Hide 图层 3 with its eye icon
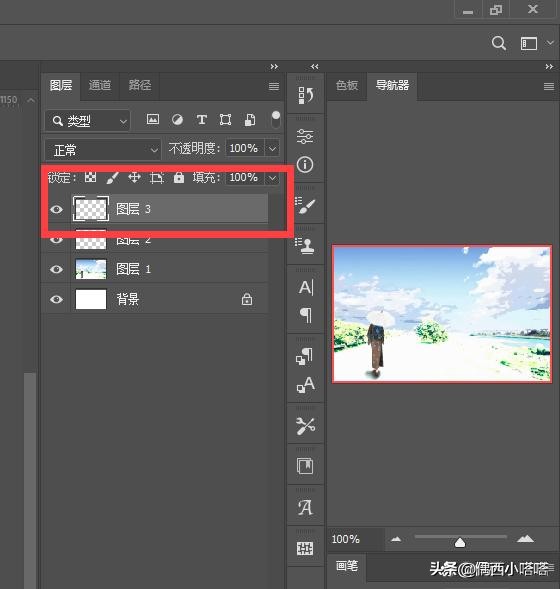Viewport: 560px width, 589px height. pos(56,209)
